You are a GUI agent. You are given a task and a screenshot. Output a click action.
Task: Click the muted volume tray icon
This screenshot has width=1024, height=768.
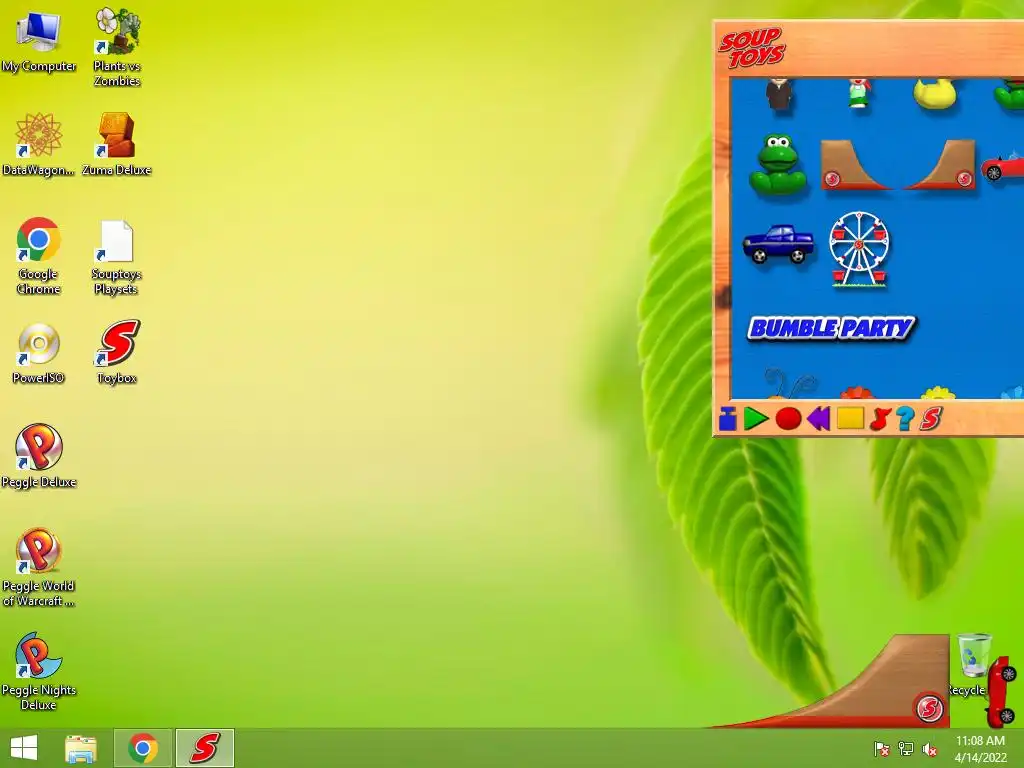pyautogui.click(x=929, y=749)
